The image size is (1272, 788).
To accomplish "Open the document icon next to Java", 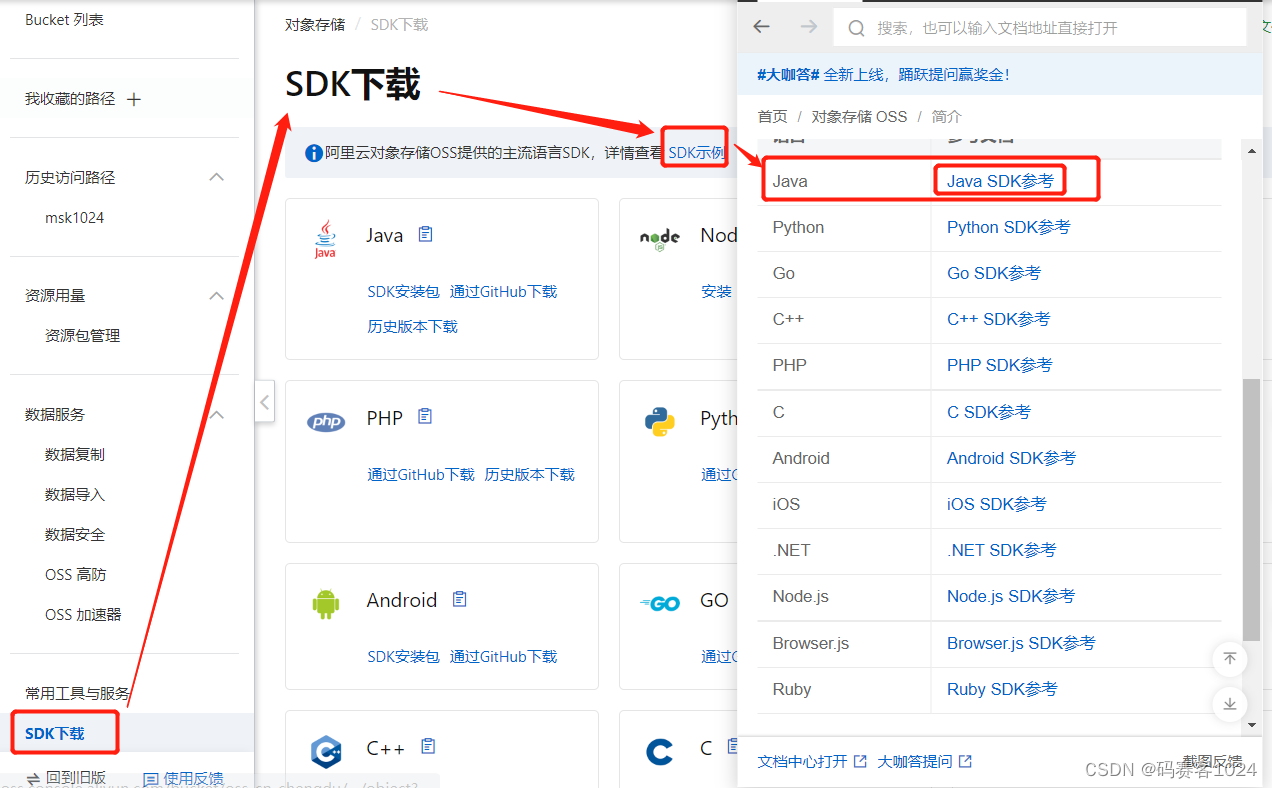I will click(x=426, y=234).
